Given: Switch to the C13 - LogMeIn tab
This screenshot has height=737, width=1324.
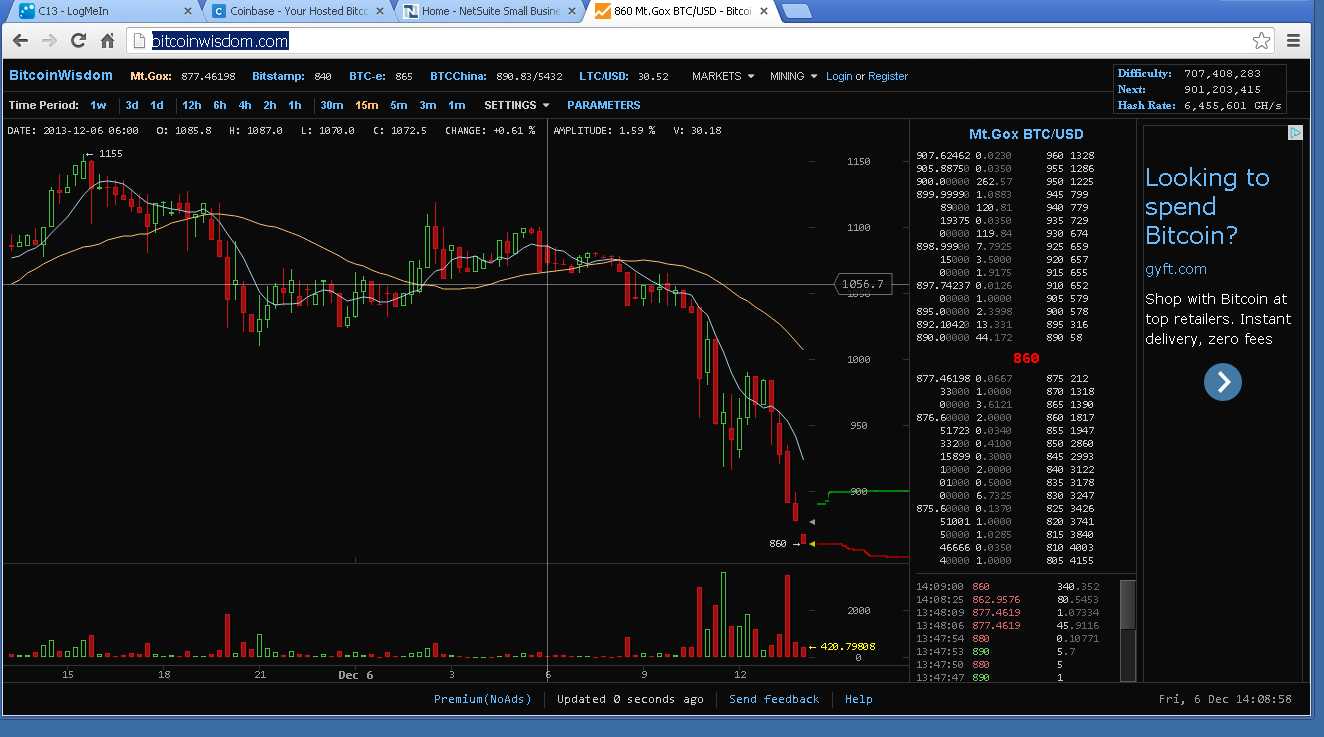Looking at the screenshot, I should (103, 12).
